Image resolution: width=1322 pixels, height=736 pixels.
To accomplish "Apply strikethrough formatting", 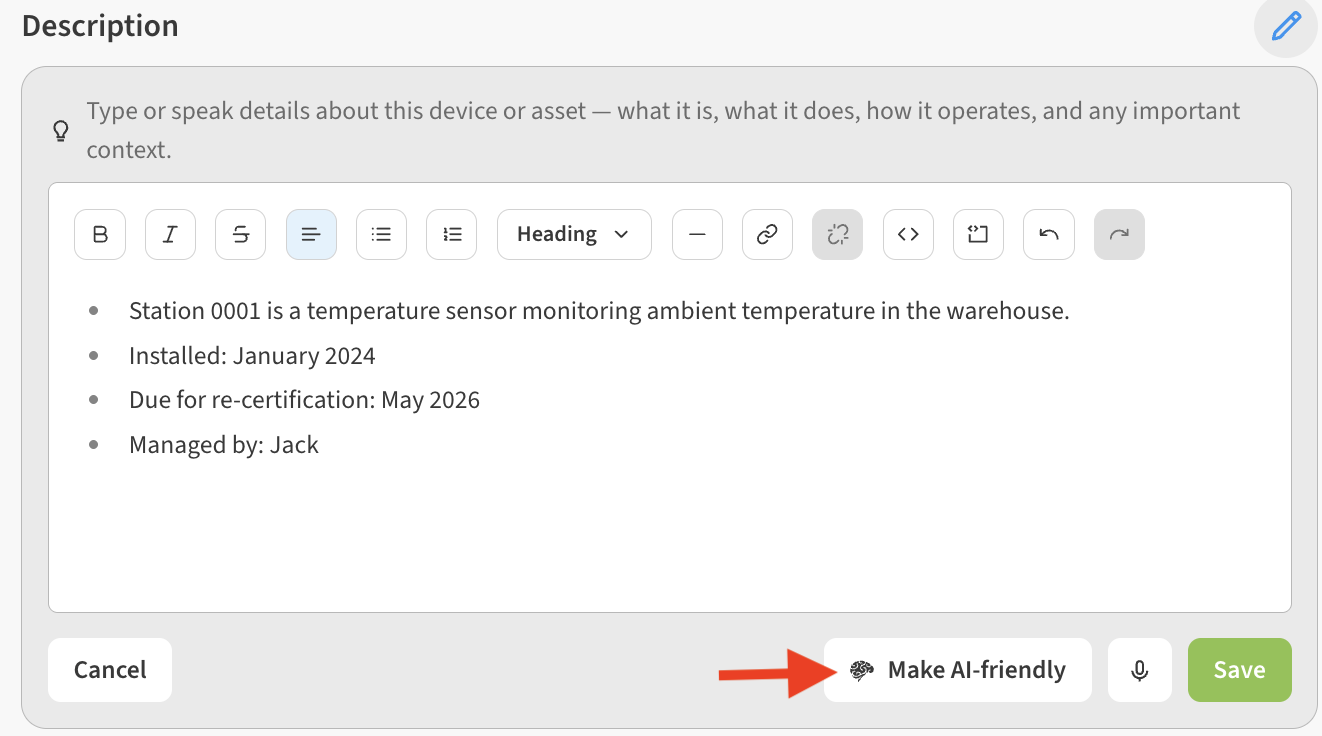I will (241, 234).
